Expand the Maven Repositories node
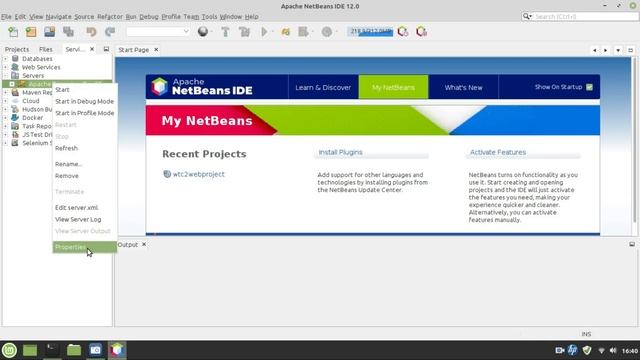The width and height of the screenshot is (640, 360). pyautogui.click(x=5, y=92)
